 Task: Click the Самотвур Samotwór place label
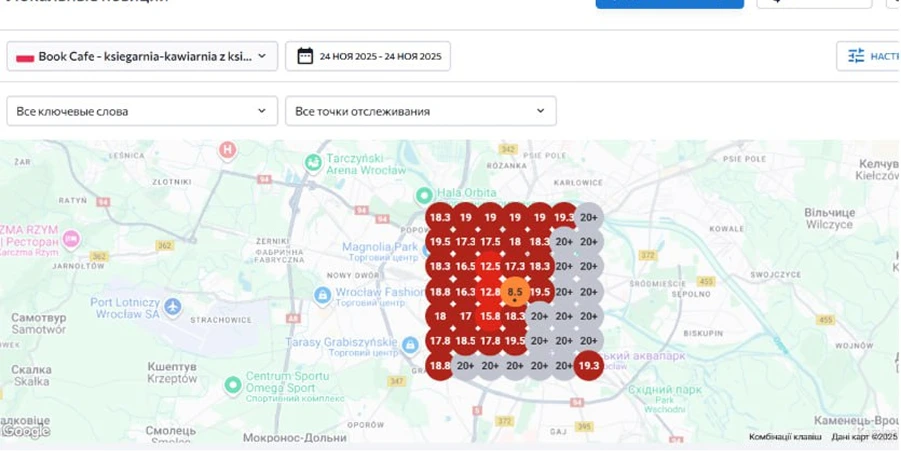39,324
